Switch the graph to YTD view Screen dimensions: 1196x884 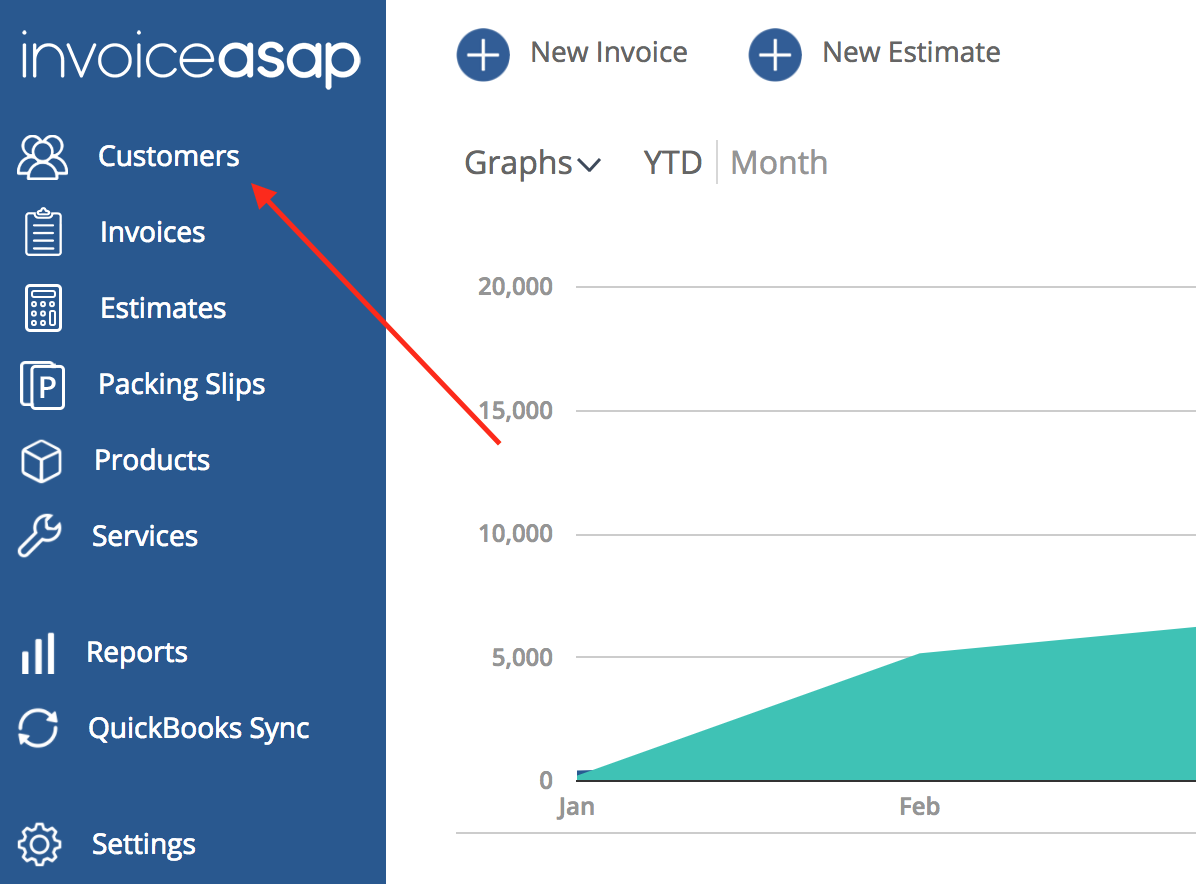pos(672,163)
